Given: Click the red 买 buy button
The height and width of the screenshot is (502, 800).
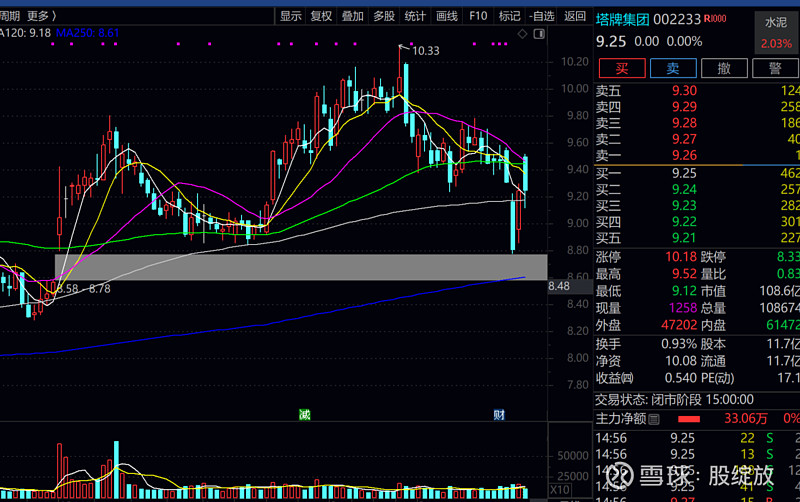Looking at the screenshot, I should pyautogui.click(x=622, y=68).
